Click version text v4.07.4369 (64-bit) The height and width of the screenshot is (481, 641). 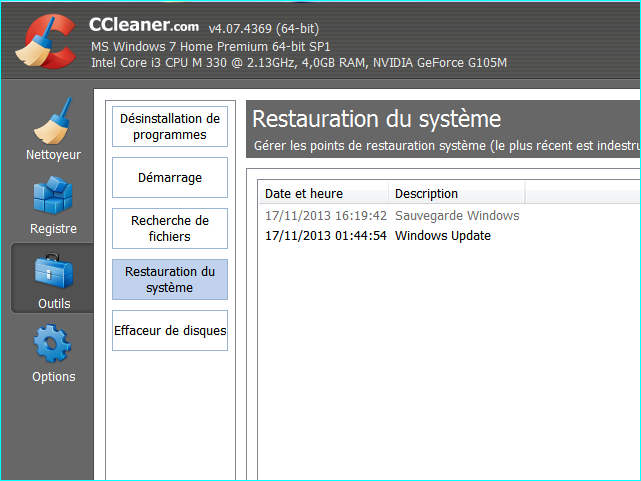tap(264, 29)
